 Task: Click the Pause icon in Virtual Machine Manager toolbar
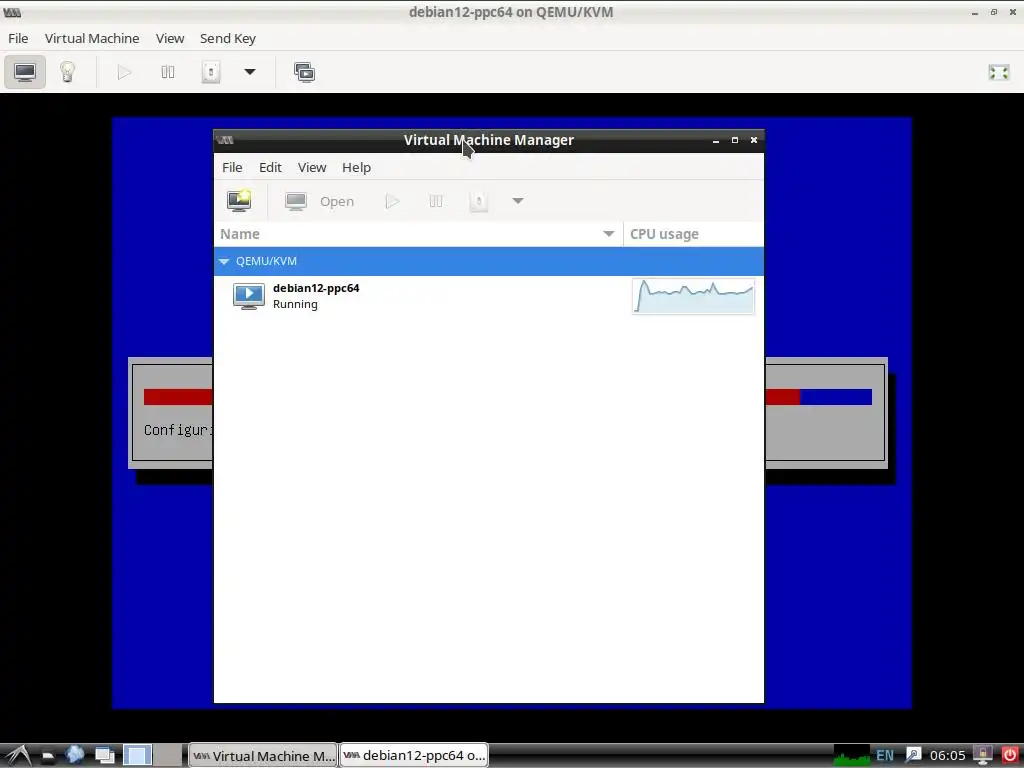pos(436,201)
